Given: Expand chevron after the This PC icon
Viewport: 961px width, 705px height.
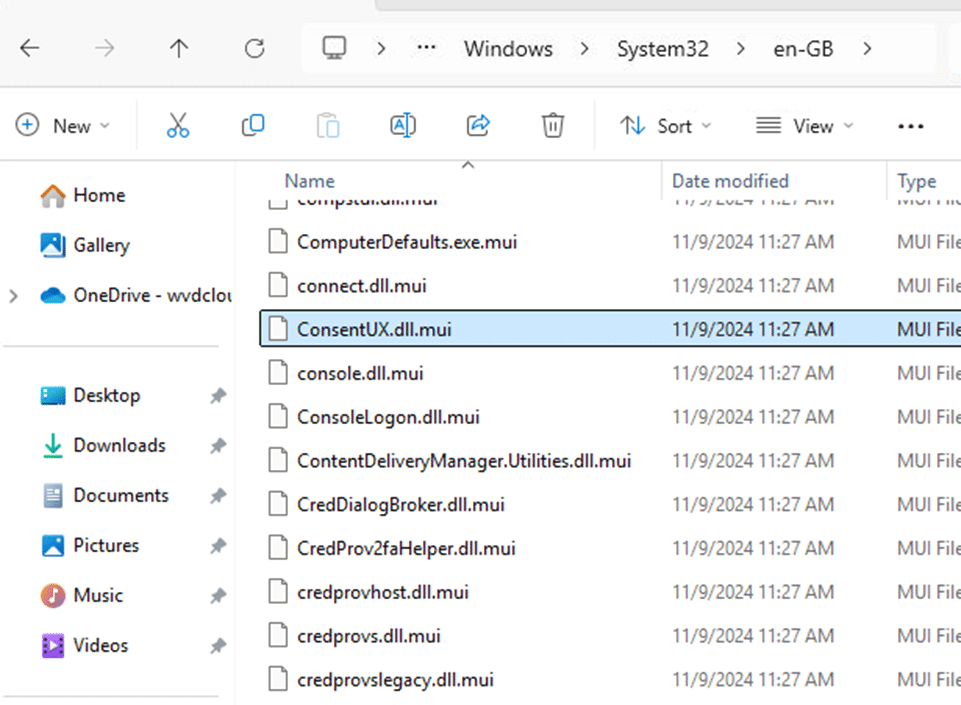Looking at the screenshot, I should pyautogui.click(x=381, y=49).
